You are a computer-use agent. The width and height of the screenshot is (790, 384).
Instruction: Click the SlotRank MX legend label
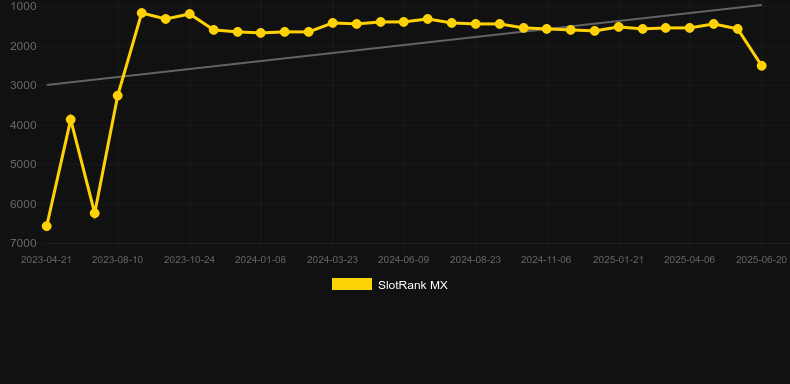[x=413, y=285]
